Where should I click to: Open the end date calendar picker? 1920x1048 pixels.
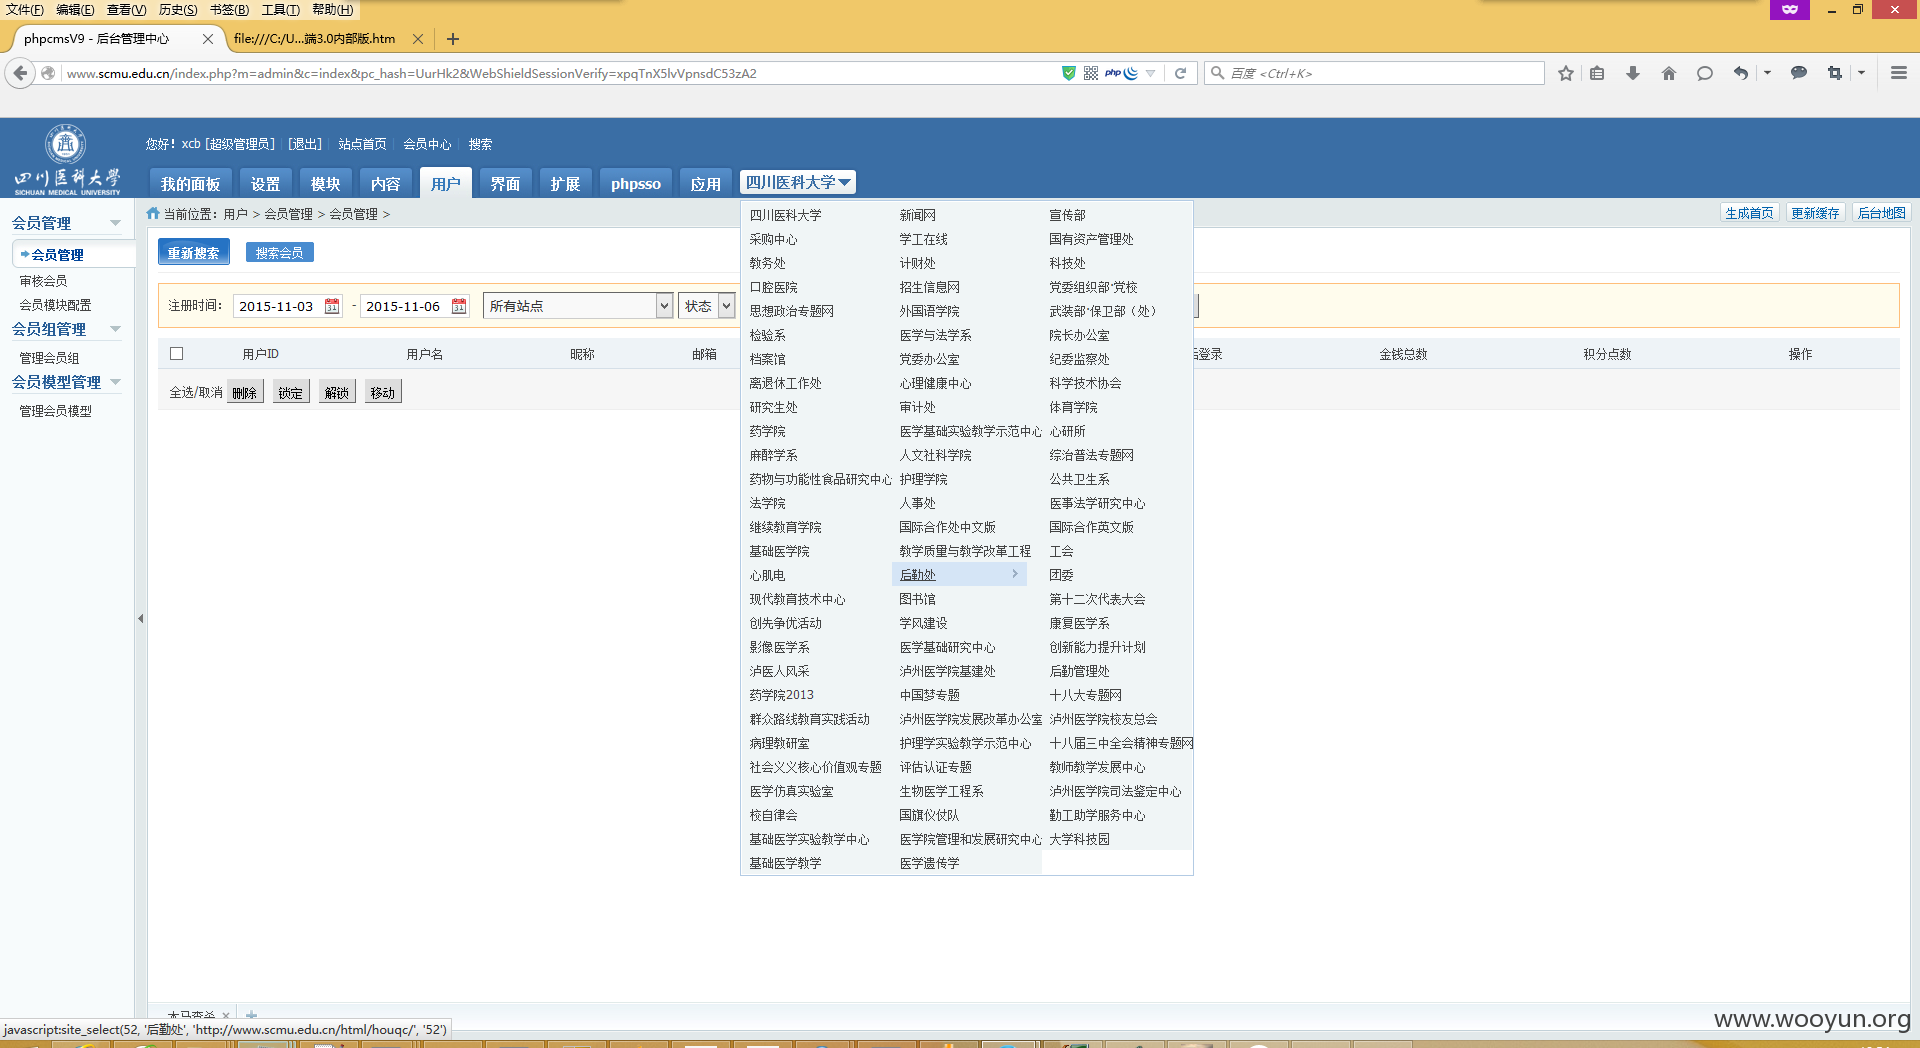pos(459,306)
